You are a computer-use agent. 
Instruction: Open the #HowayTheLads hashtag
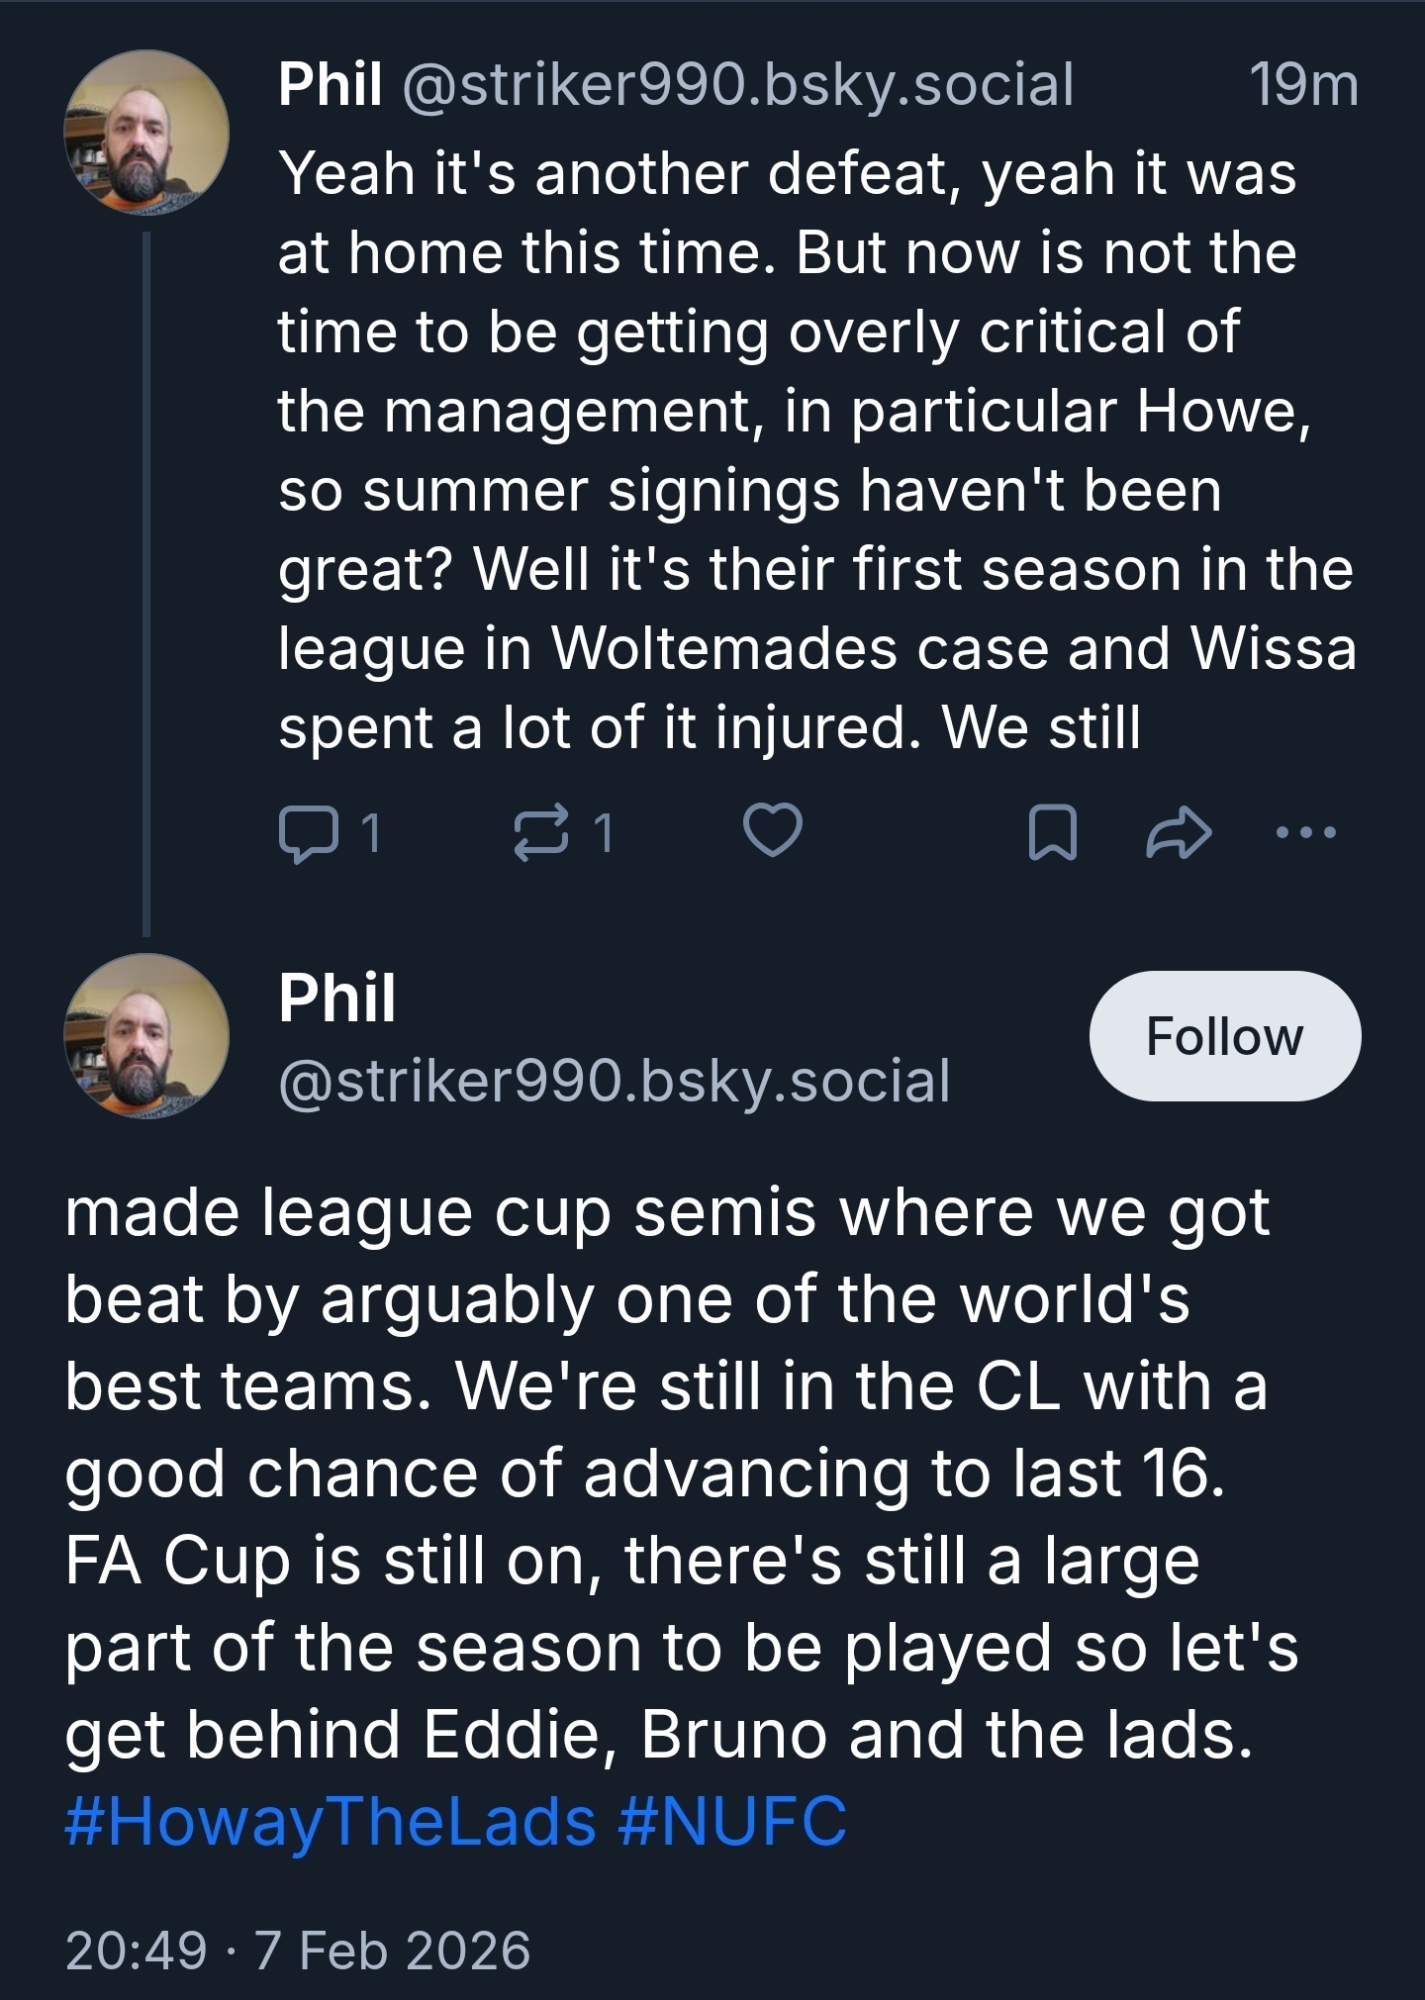(330, 1821)
